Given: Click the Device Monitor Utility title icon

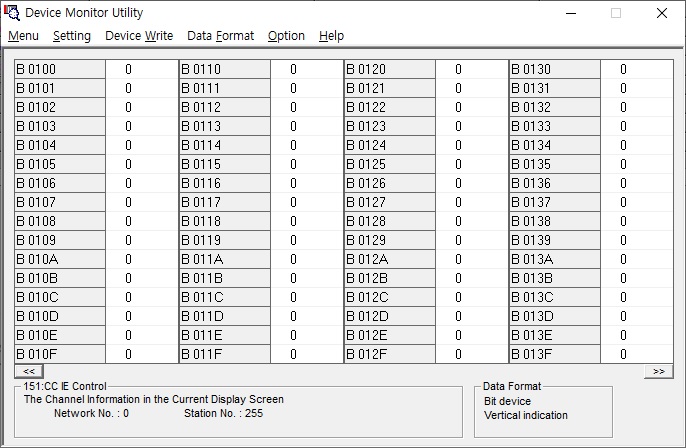Looking at the screenshot, I should [x=12, y=13].
